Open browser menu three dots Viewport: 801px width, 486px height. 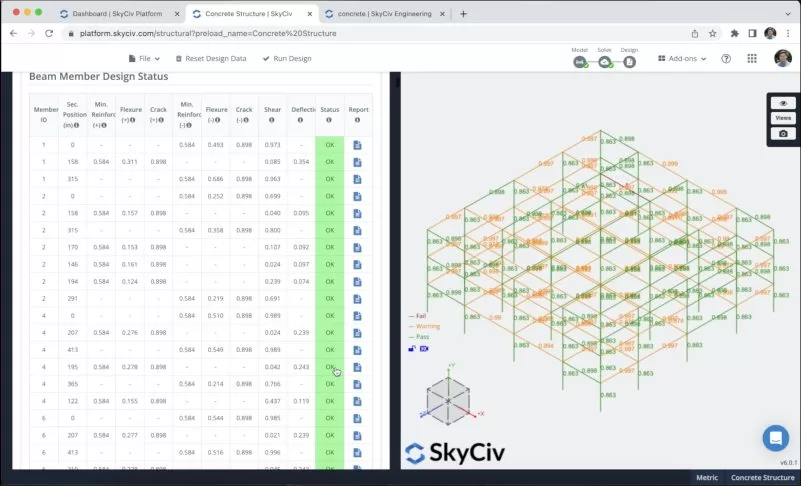(788, 33)
